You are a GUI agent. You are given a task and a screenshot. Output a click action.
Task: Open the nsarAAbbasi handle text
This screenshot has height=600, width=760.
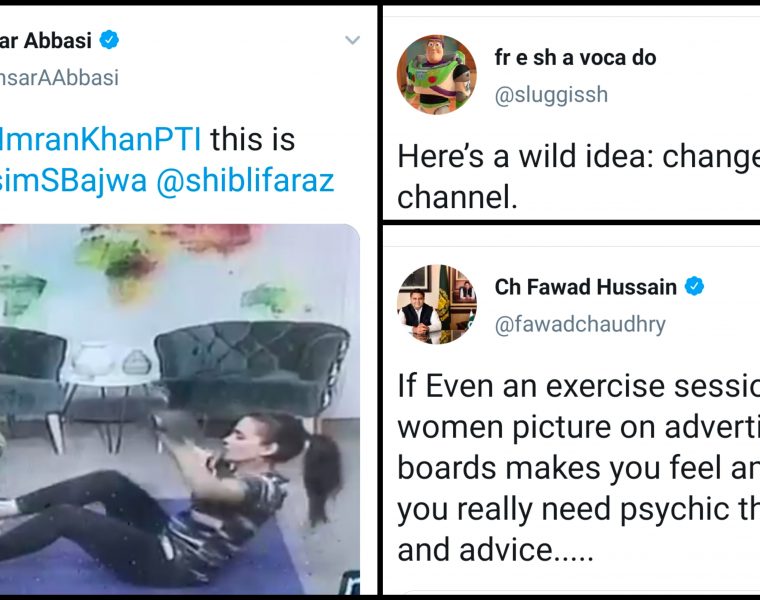pos(59,78)
